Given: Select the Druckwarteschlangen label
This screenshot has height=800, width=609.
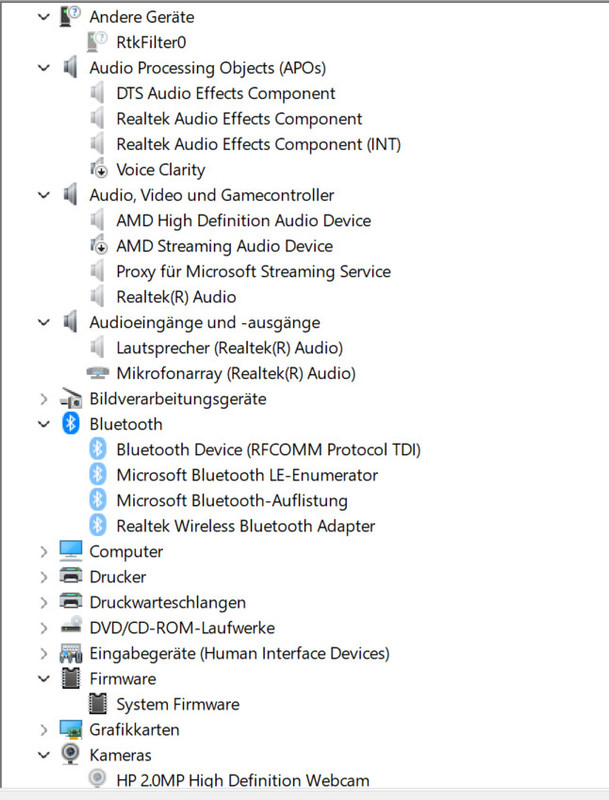Looking at the screenshot, I should coord(167,603).
